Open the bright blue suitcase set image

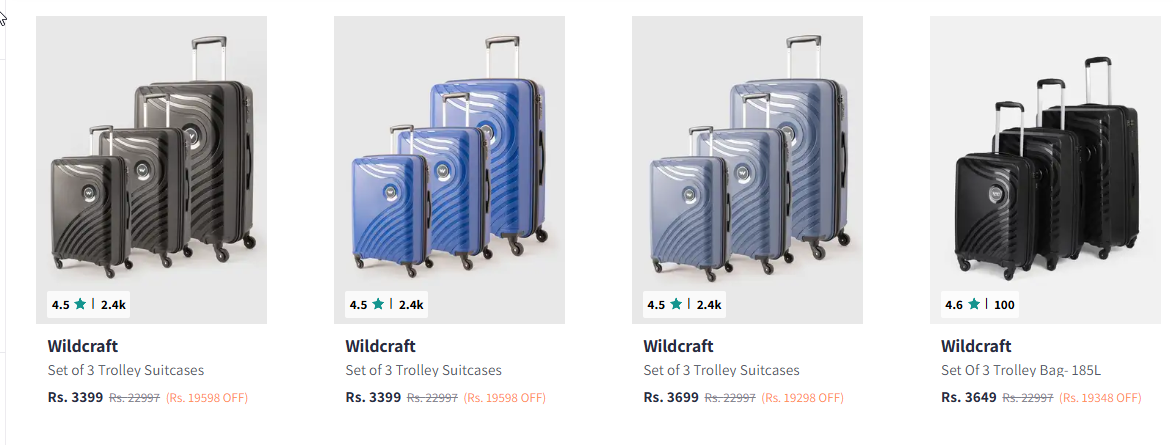click(449, 160)
